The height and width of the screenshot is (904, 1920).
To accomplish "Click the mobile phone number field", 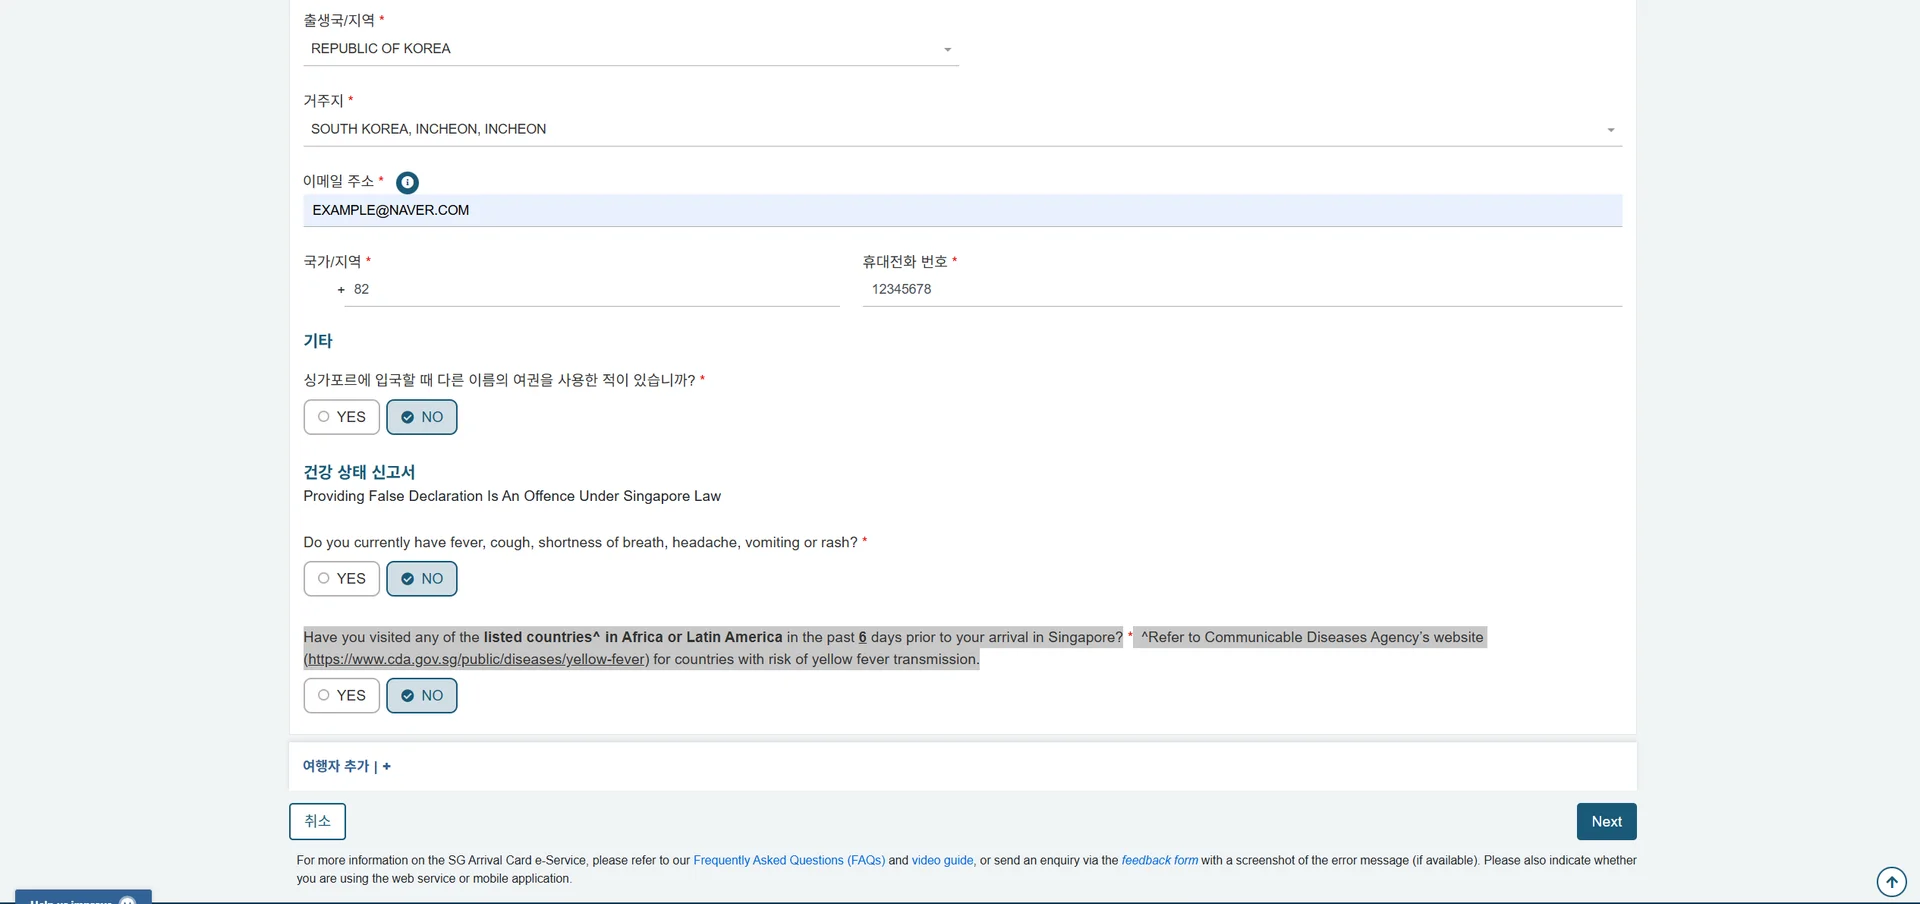I will 1241,290.
